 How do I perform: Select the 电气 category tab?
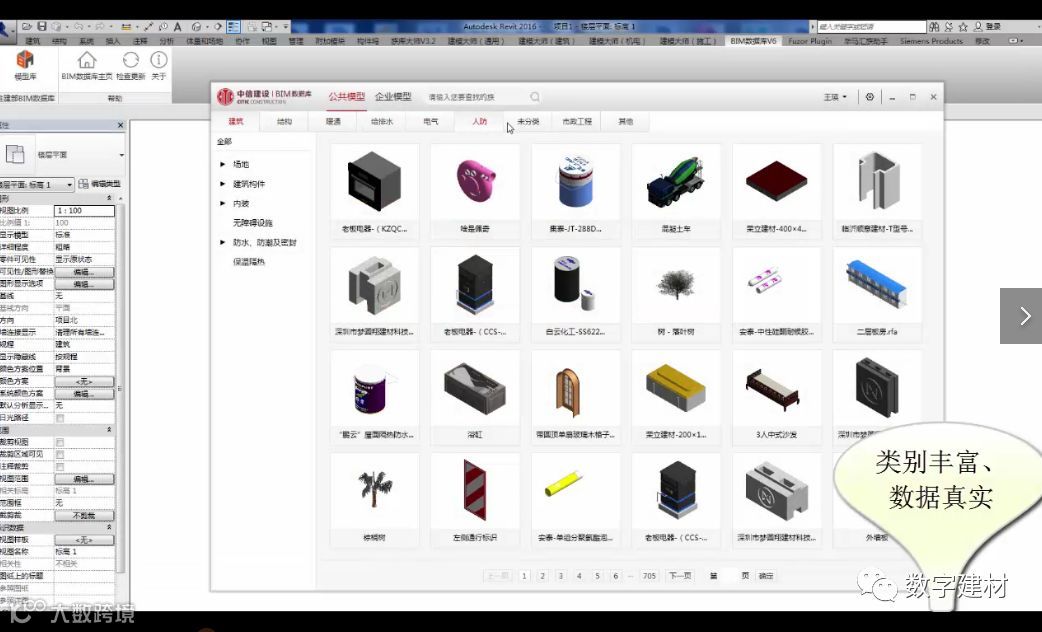coord(431,122)
